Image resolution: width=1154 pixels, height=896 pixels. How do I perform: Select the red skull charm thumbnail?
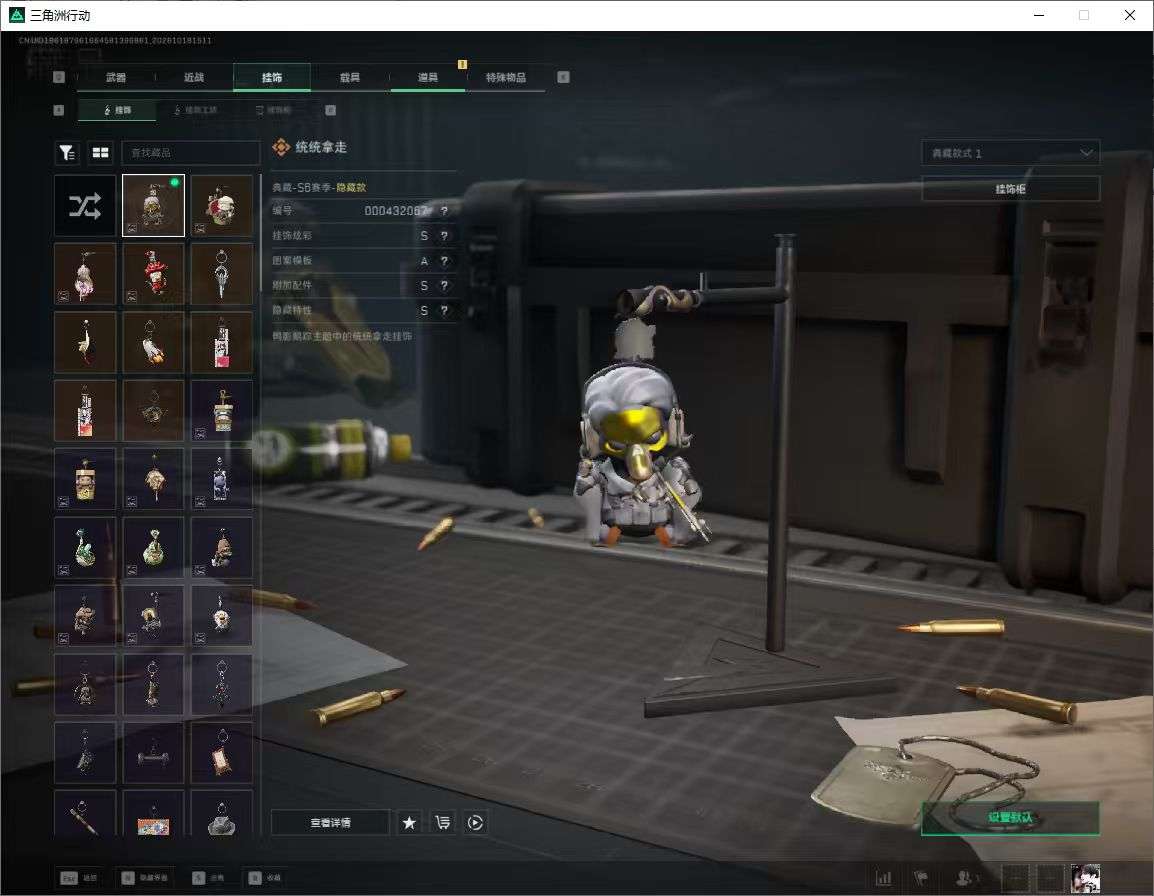pyautogui.click(x=222, y=205)
